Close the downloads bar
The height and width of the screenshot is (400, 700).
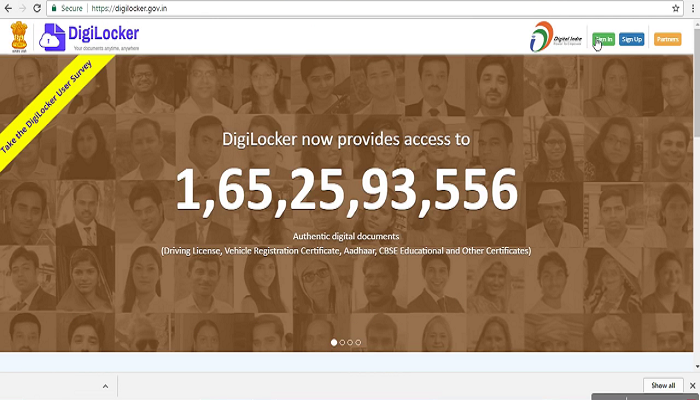(x=691, y=385)
